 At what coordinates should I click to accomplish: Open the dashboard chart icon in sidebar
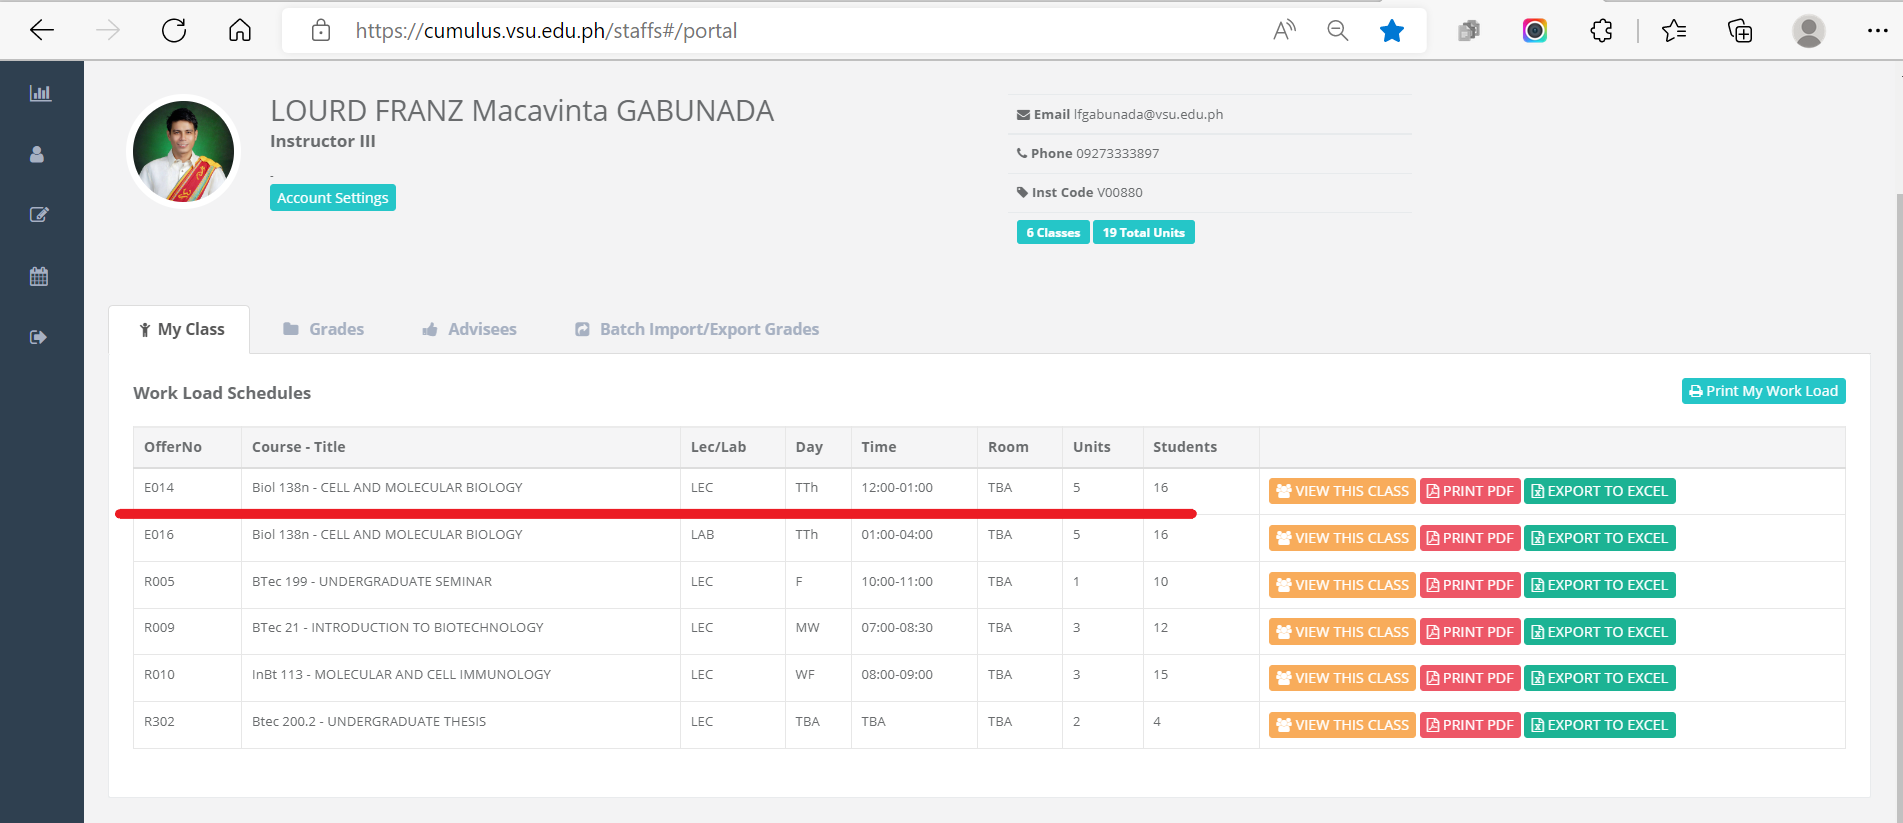click(x=40, y=93)
